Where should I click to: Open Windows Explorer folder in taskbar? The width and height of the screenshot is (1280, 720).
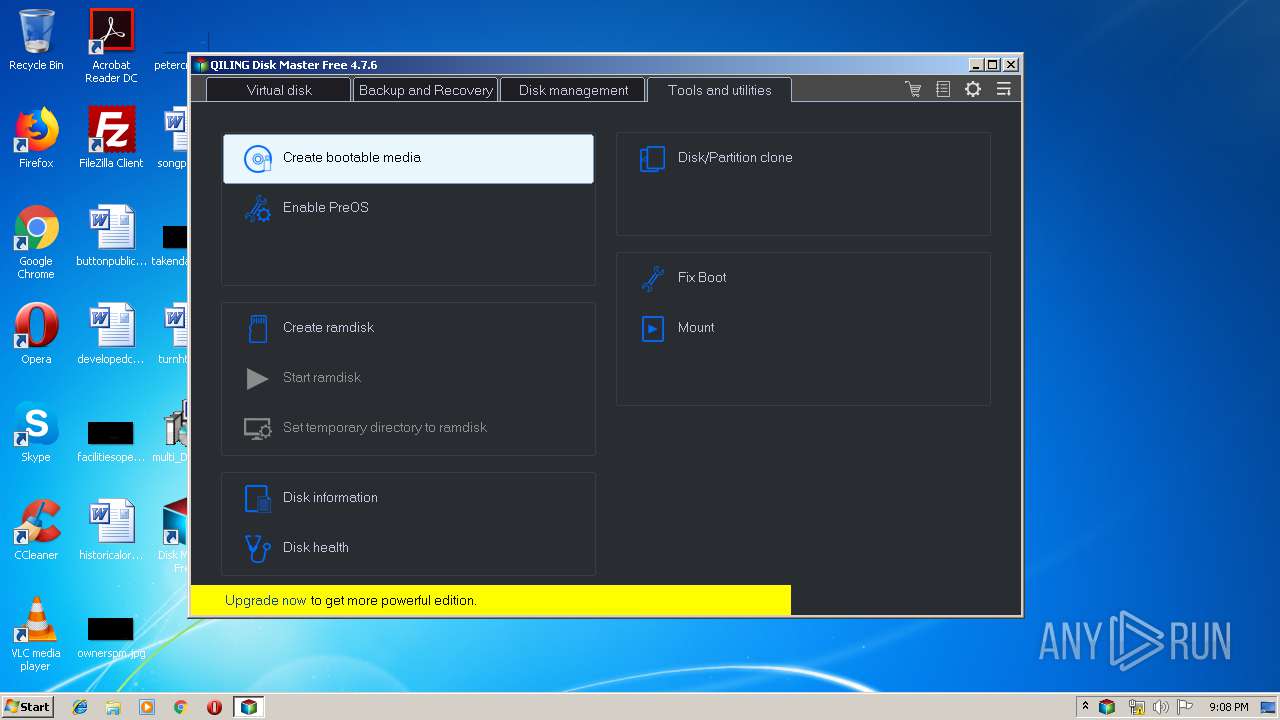pos(113,707)
